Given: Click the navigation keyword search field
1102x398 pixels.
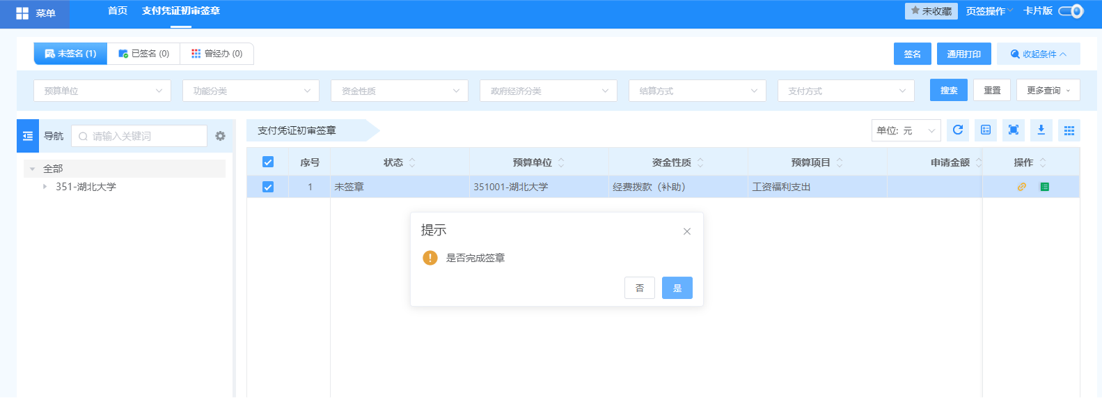Looking at the screenshot, I should (139, 136).
